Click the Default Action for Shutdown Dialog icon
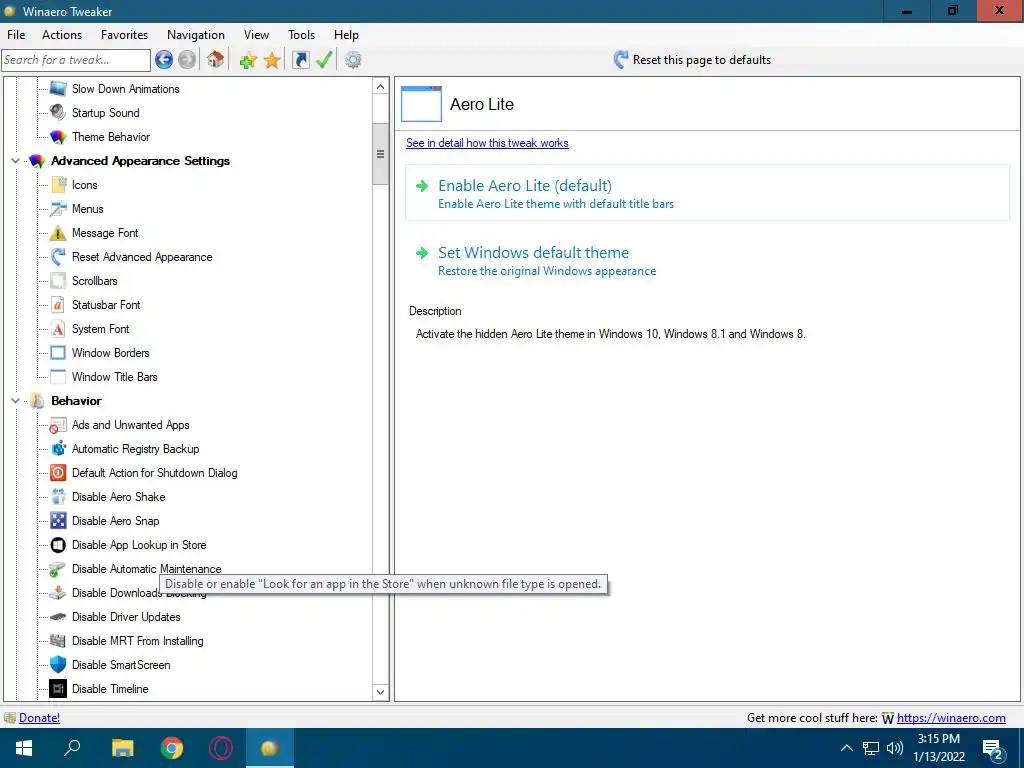The width and height of the screenshot is (1024, 768). [58, 473]
